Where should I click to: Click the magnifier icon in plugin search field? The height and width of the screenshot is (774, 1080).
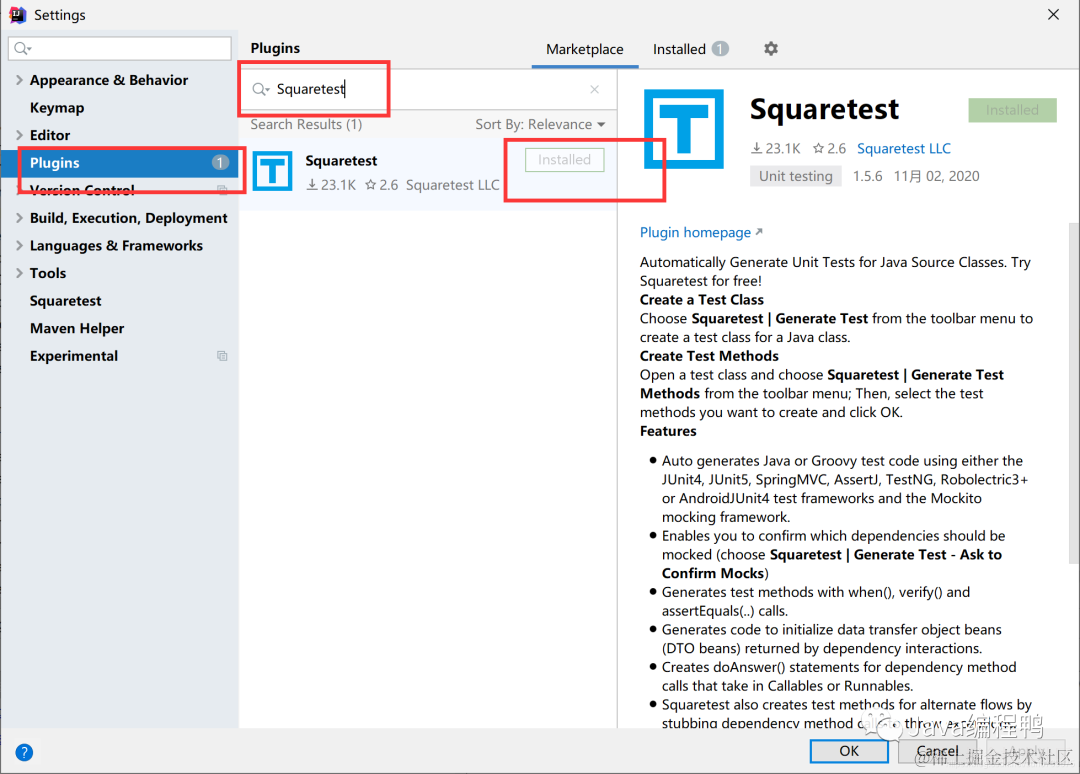click(260, 90)
